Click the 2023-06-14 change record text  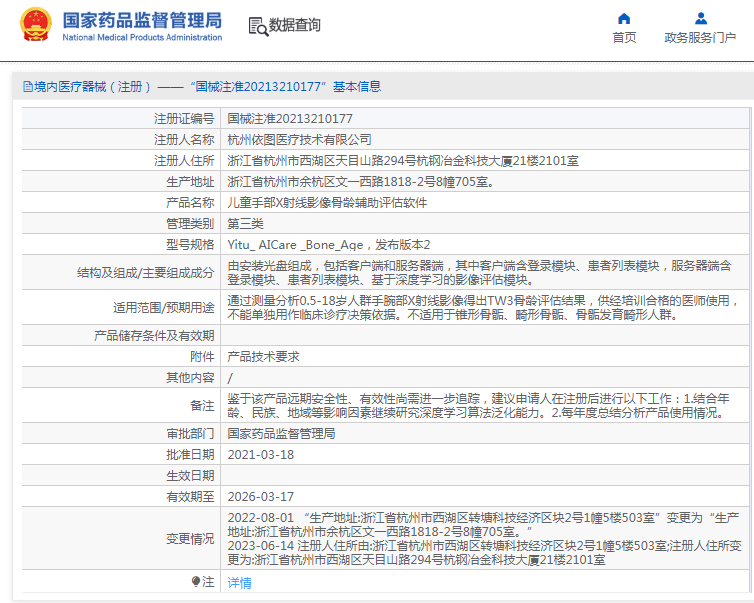pyautogui.click(x=484, y=553)
